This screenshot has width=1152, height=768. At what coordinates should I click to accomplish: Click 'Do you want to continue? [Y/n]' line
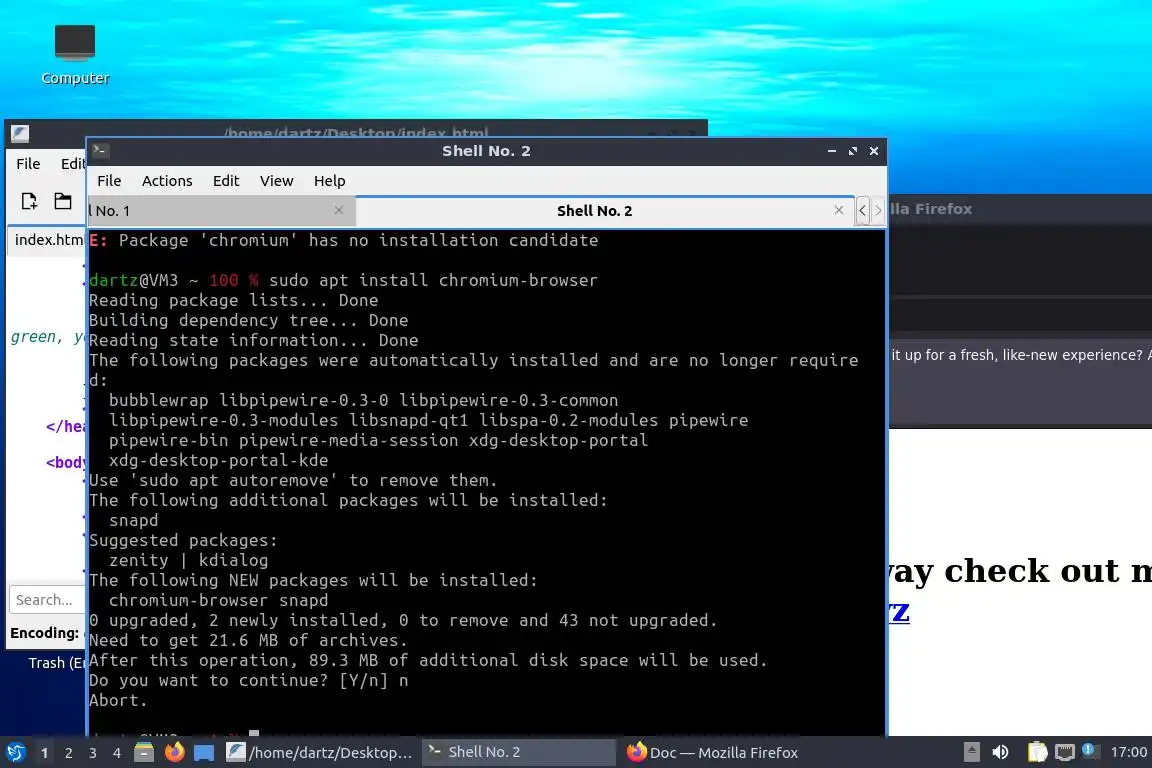(x=248, y=681)
